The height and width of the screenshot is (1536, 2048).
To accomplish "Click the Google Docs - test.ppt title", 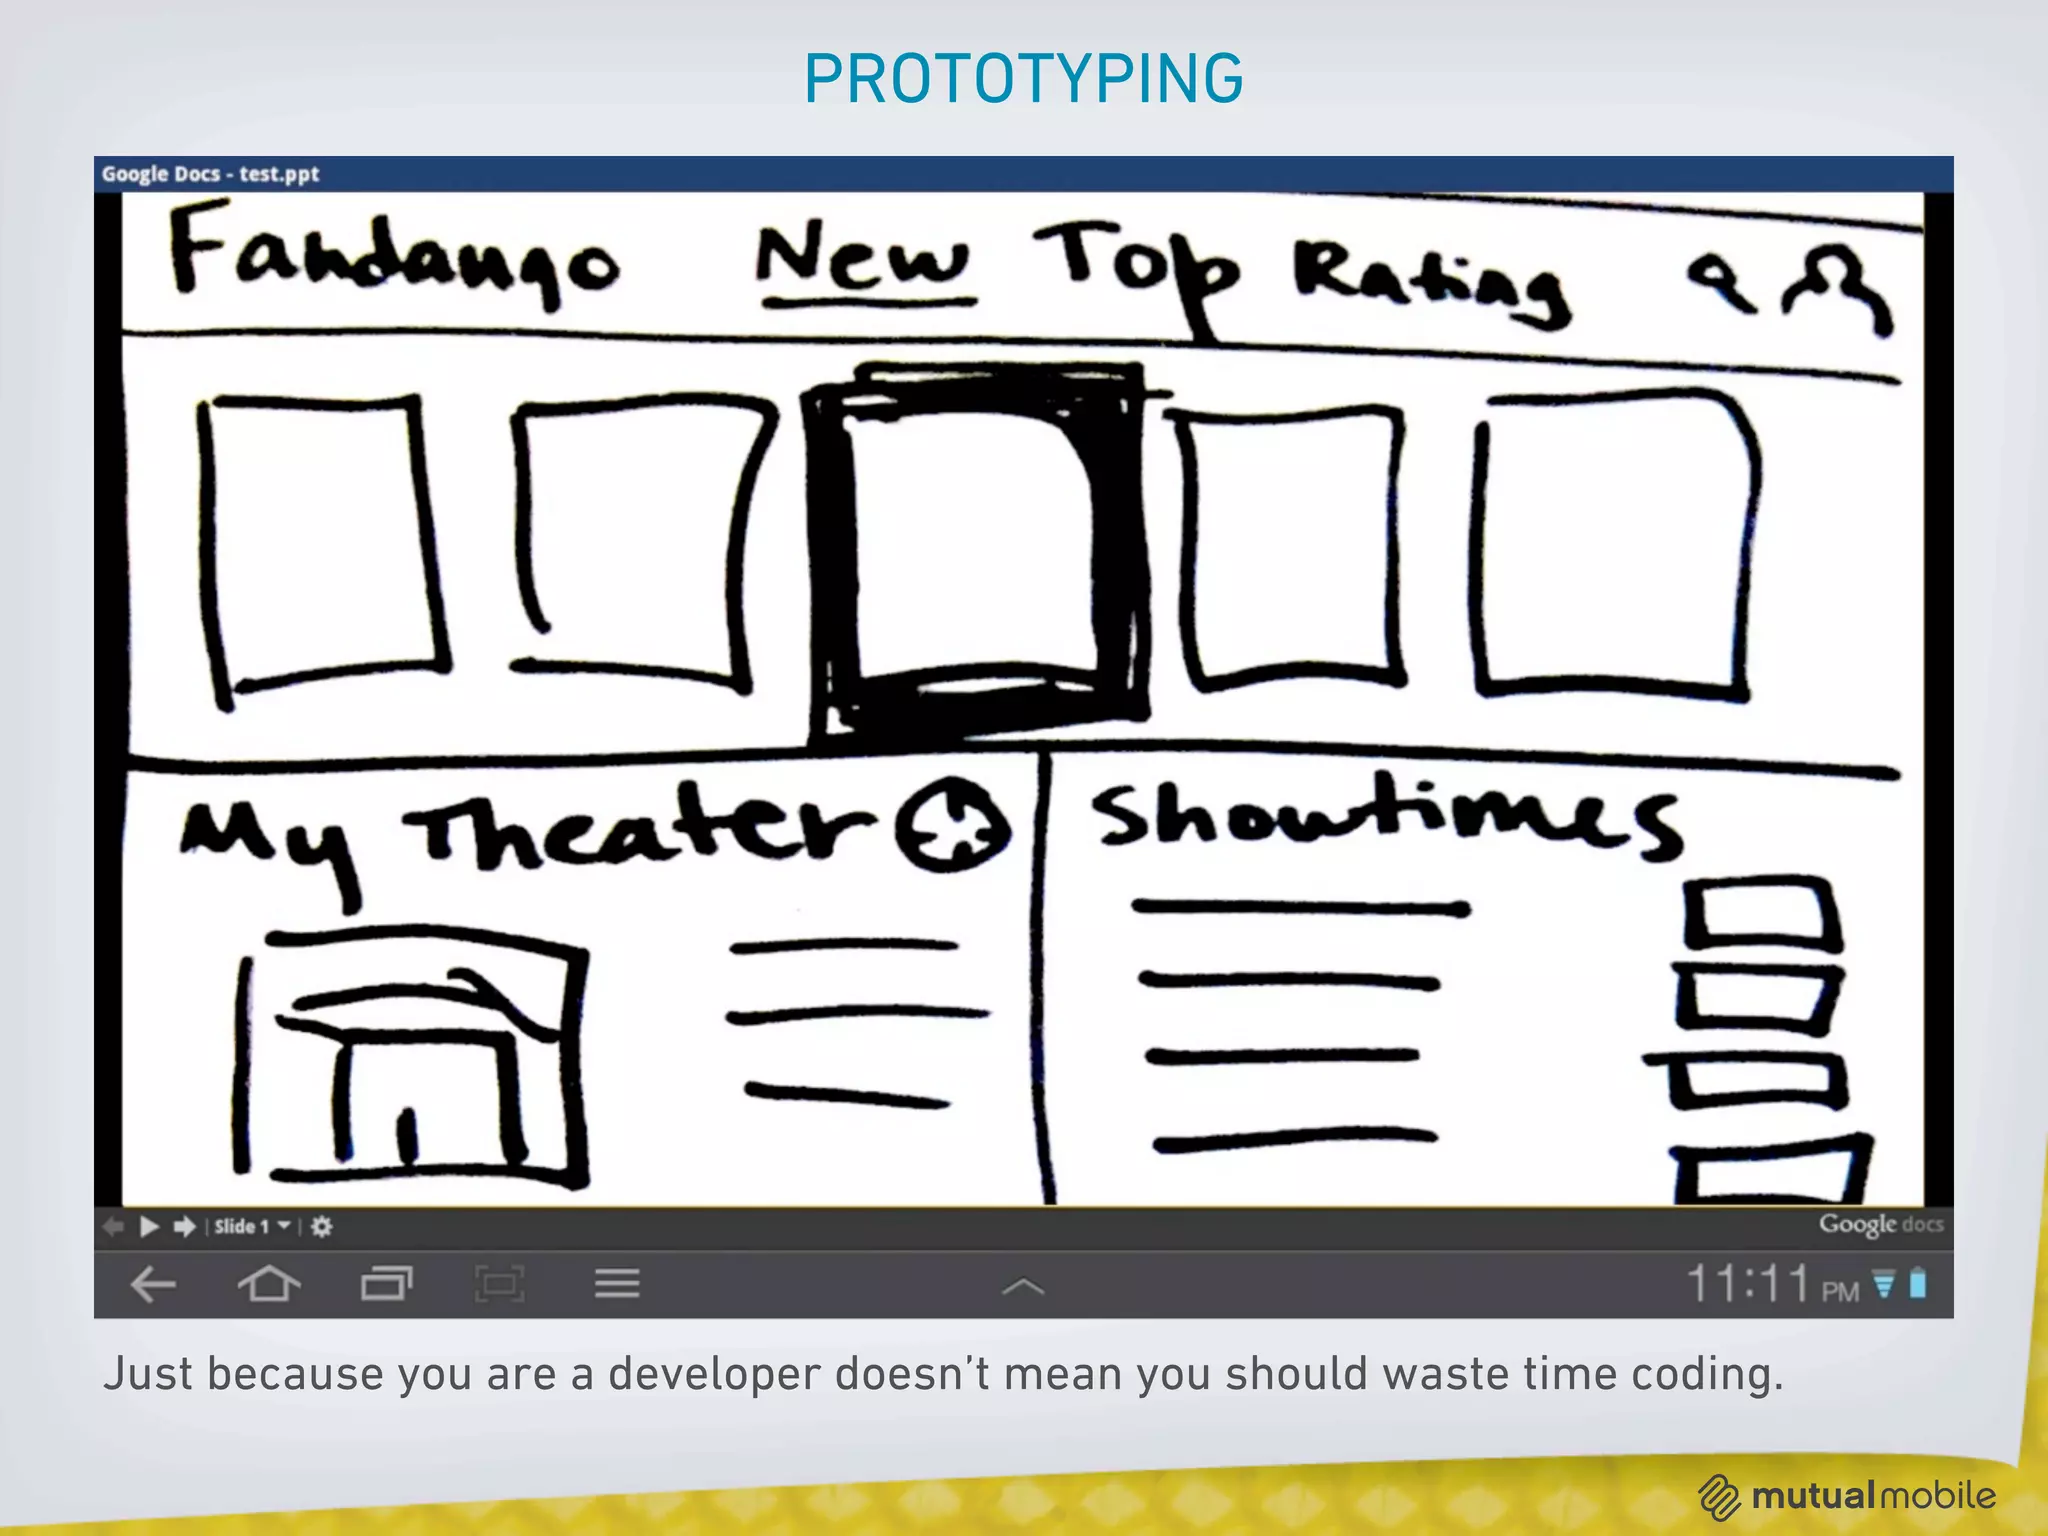I will [x=210, y=174].
